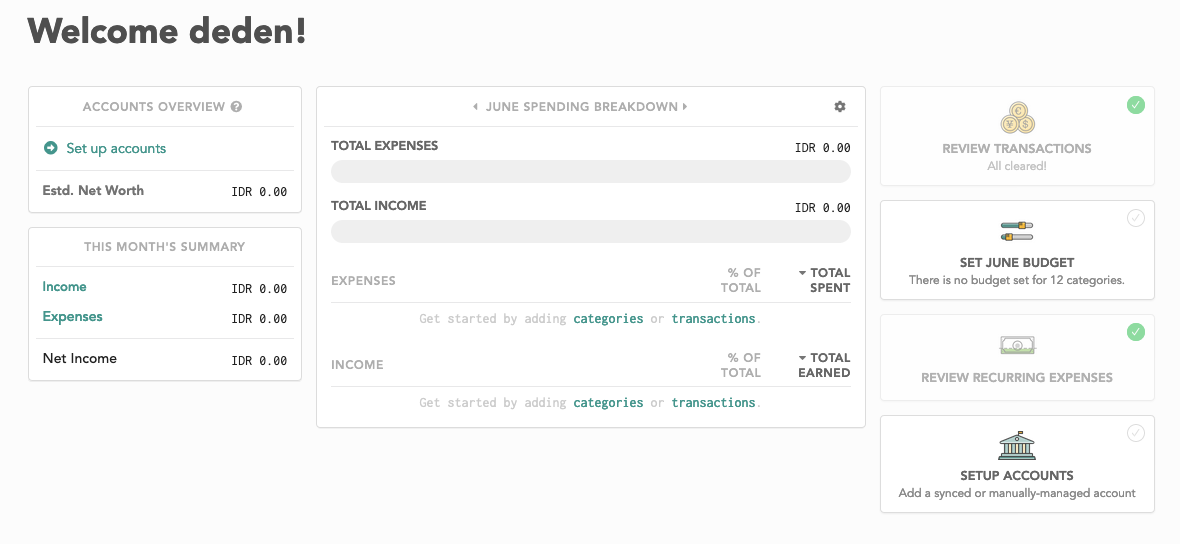1180x544 pixels.
Task: Click the empty checkmark on Setup Accounts card
Action: pos(1136,433)
